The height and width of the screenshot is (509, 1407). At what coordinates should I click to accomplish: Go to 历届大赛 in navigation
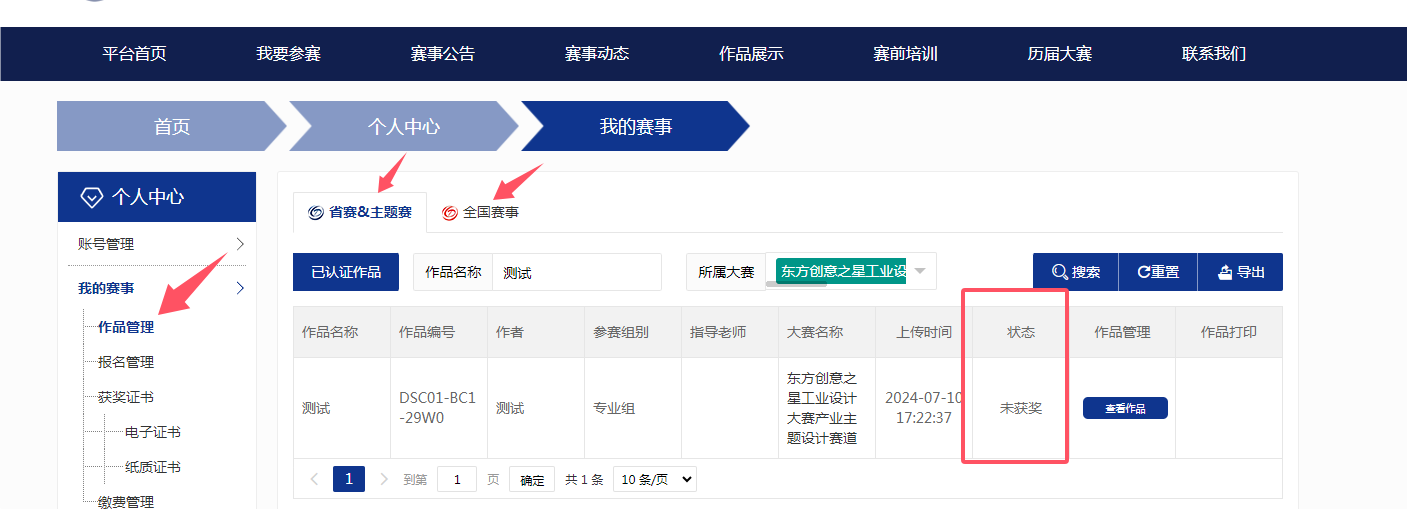pos(1060,54)
